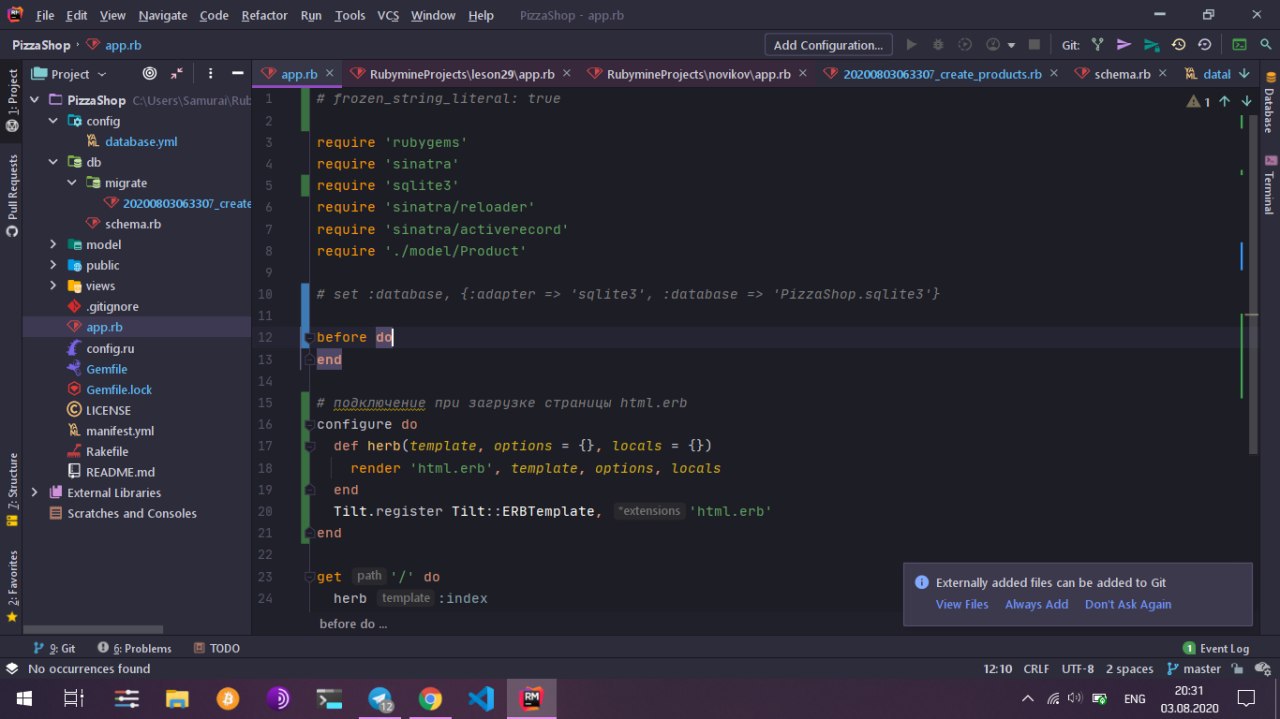This screenshot has width=1280, height=719.
Task: Click the Run with Coverage icon
Action: click(965, 45)
